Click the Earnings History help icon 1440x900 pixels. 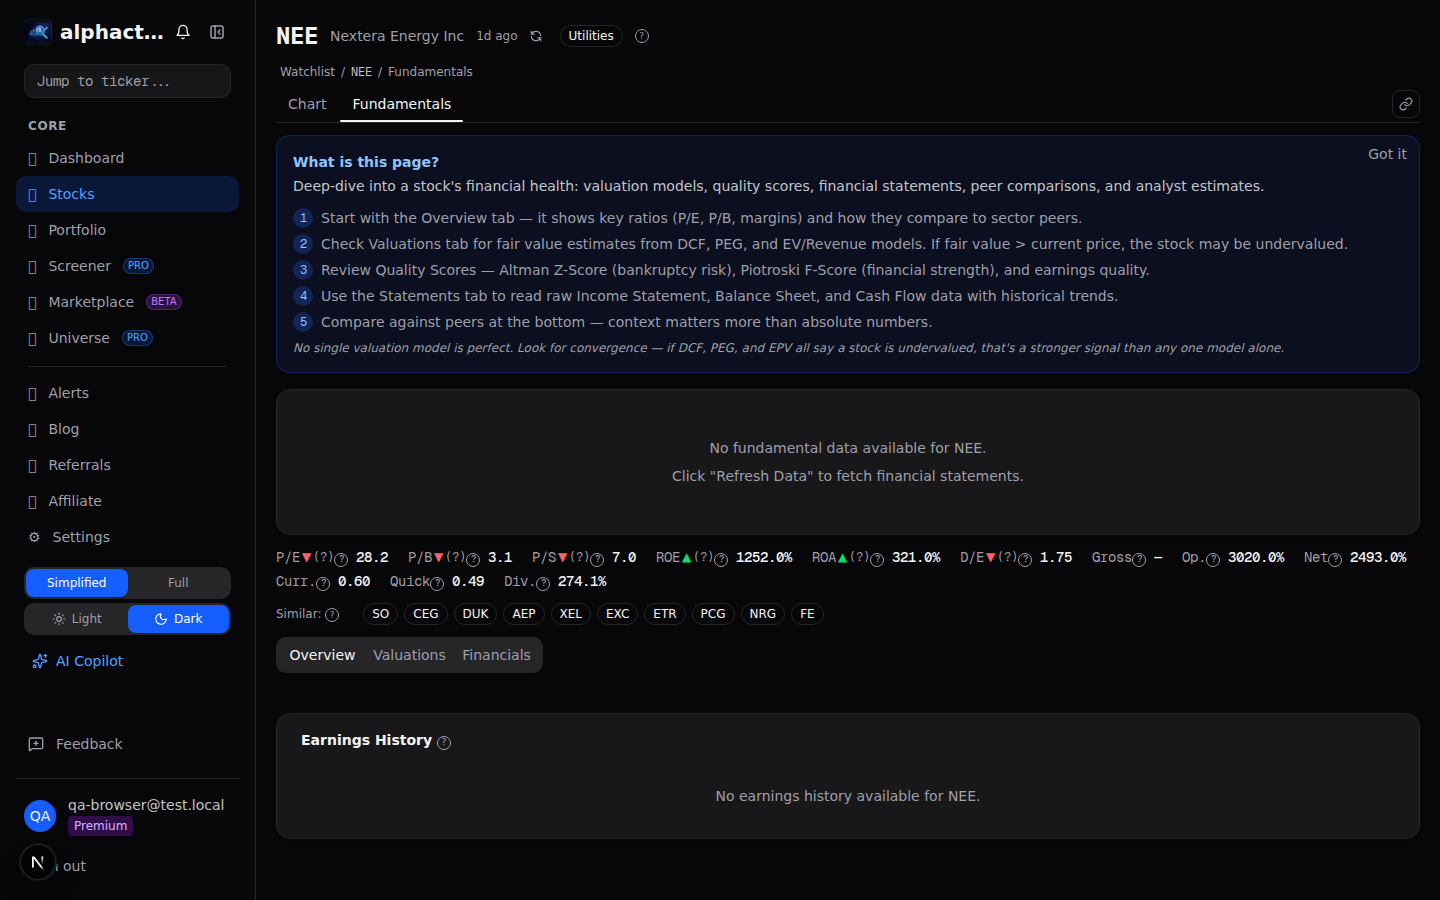tap(444, 742)
